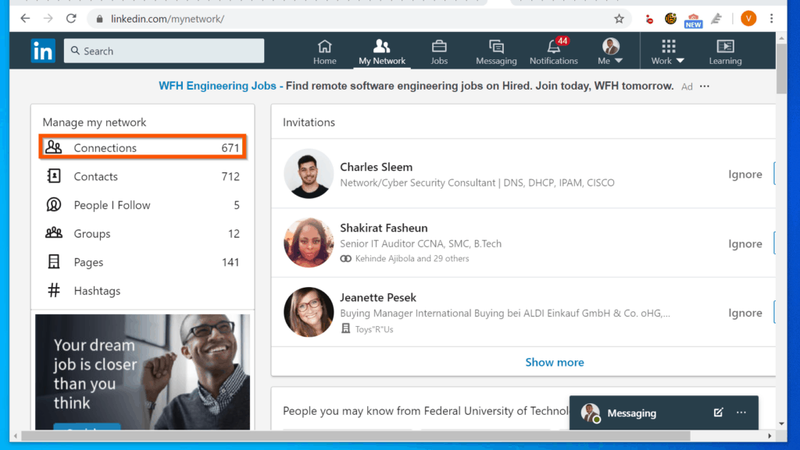This screenshot has width=800, height=450.
Task: Click the round orange extension icon
Action: pyautogui.click(x=670, y=19)
